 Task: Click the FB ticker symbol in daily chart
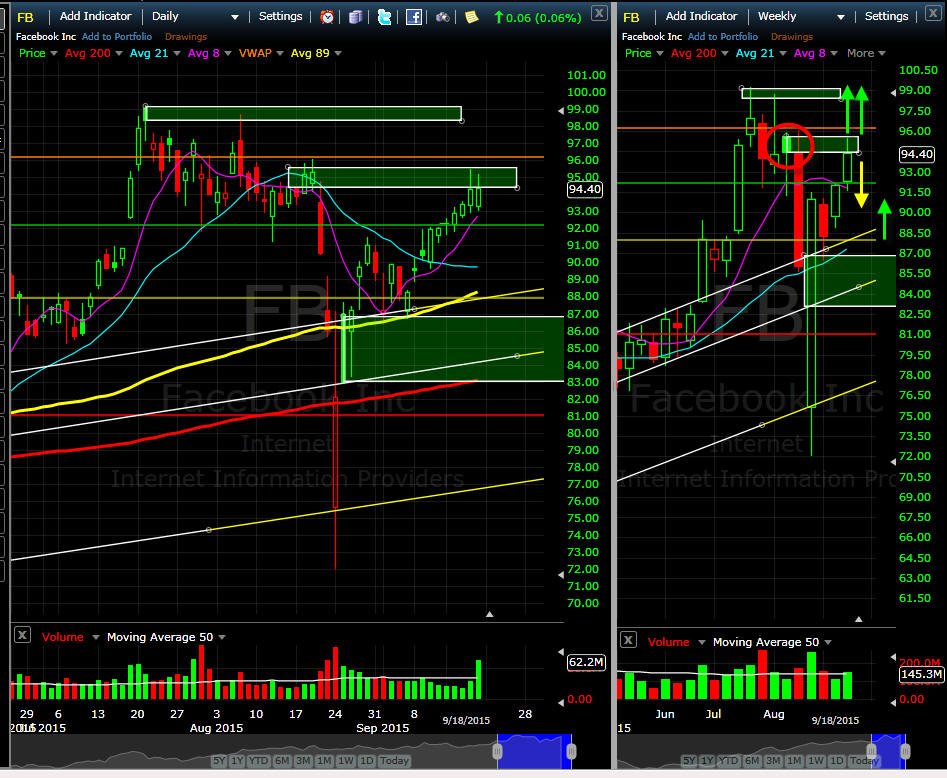pyautogui.click(x=25, y=17)
